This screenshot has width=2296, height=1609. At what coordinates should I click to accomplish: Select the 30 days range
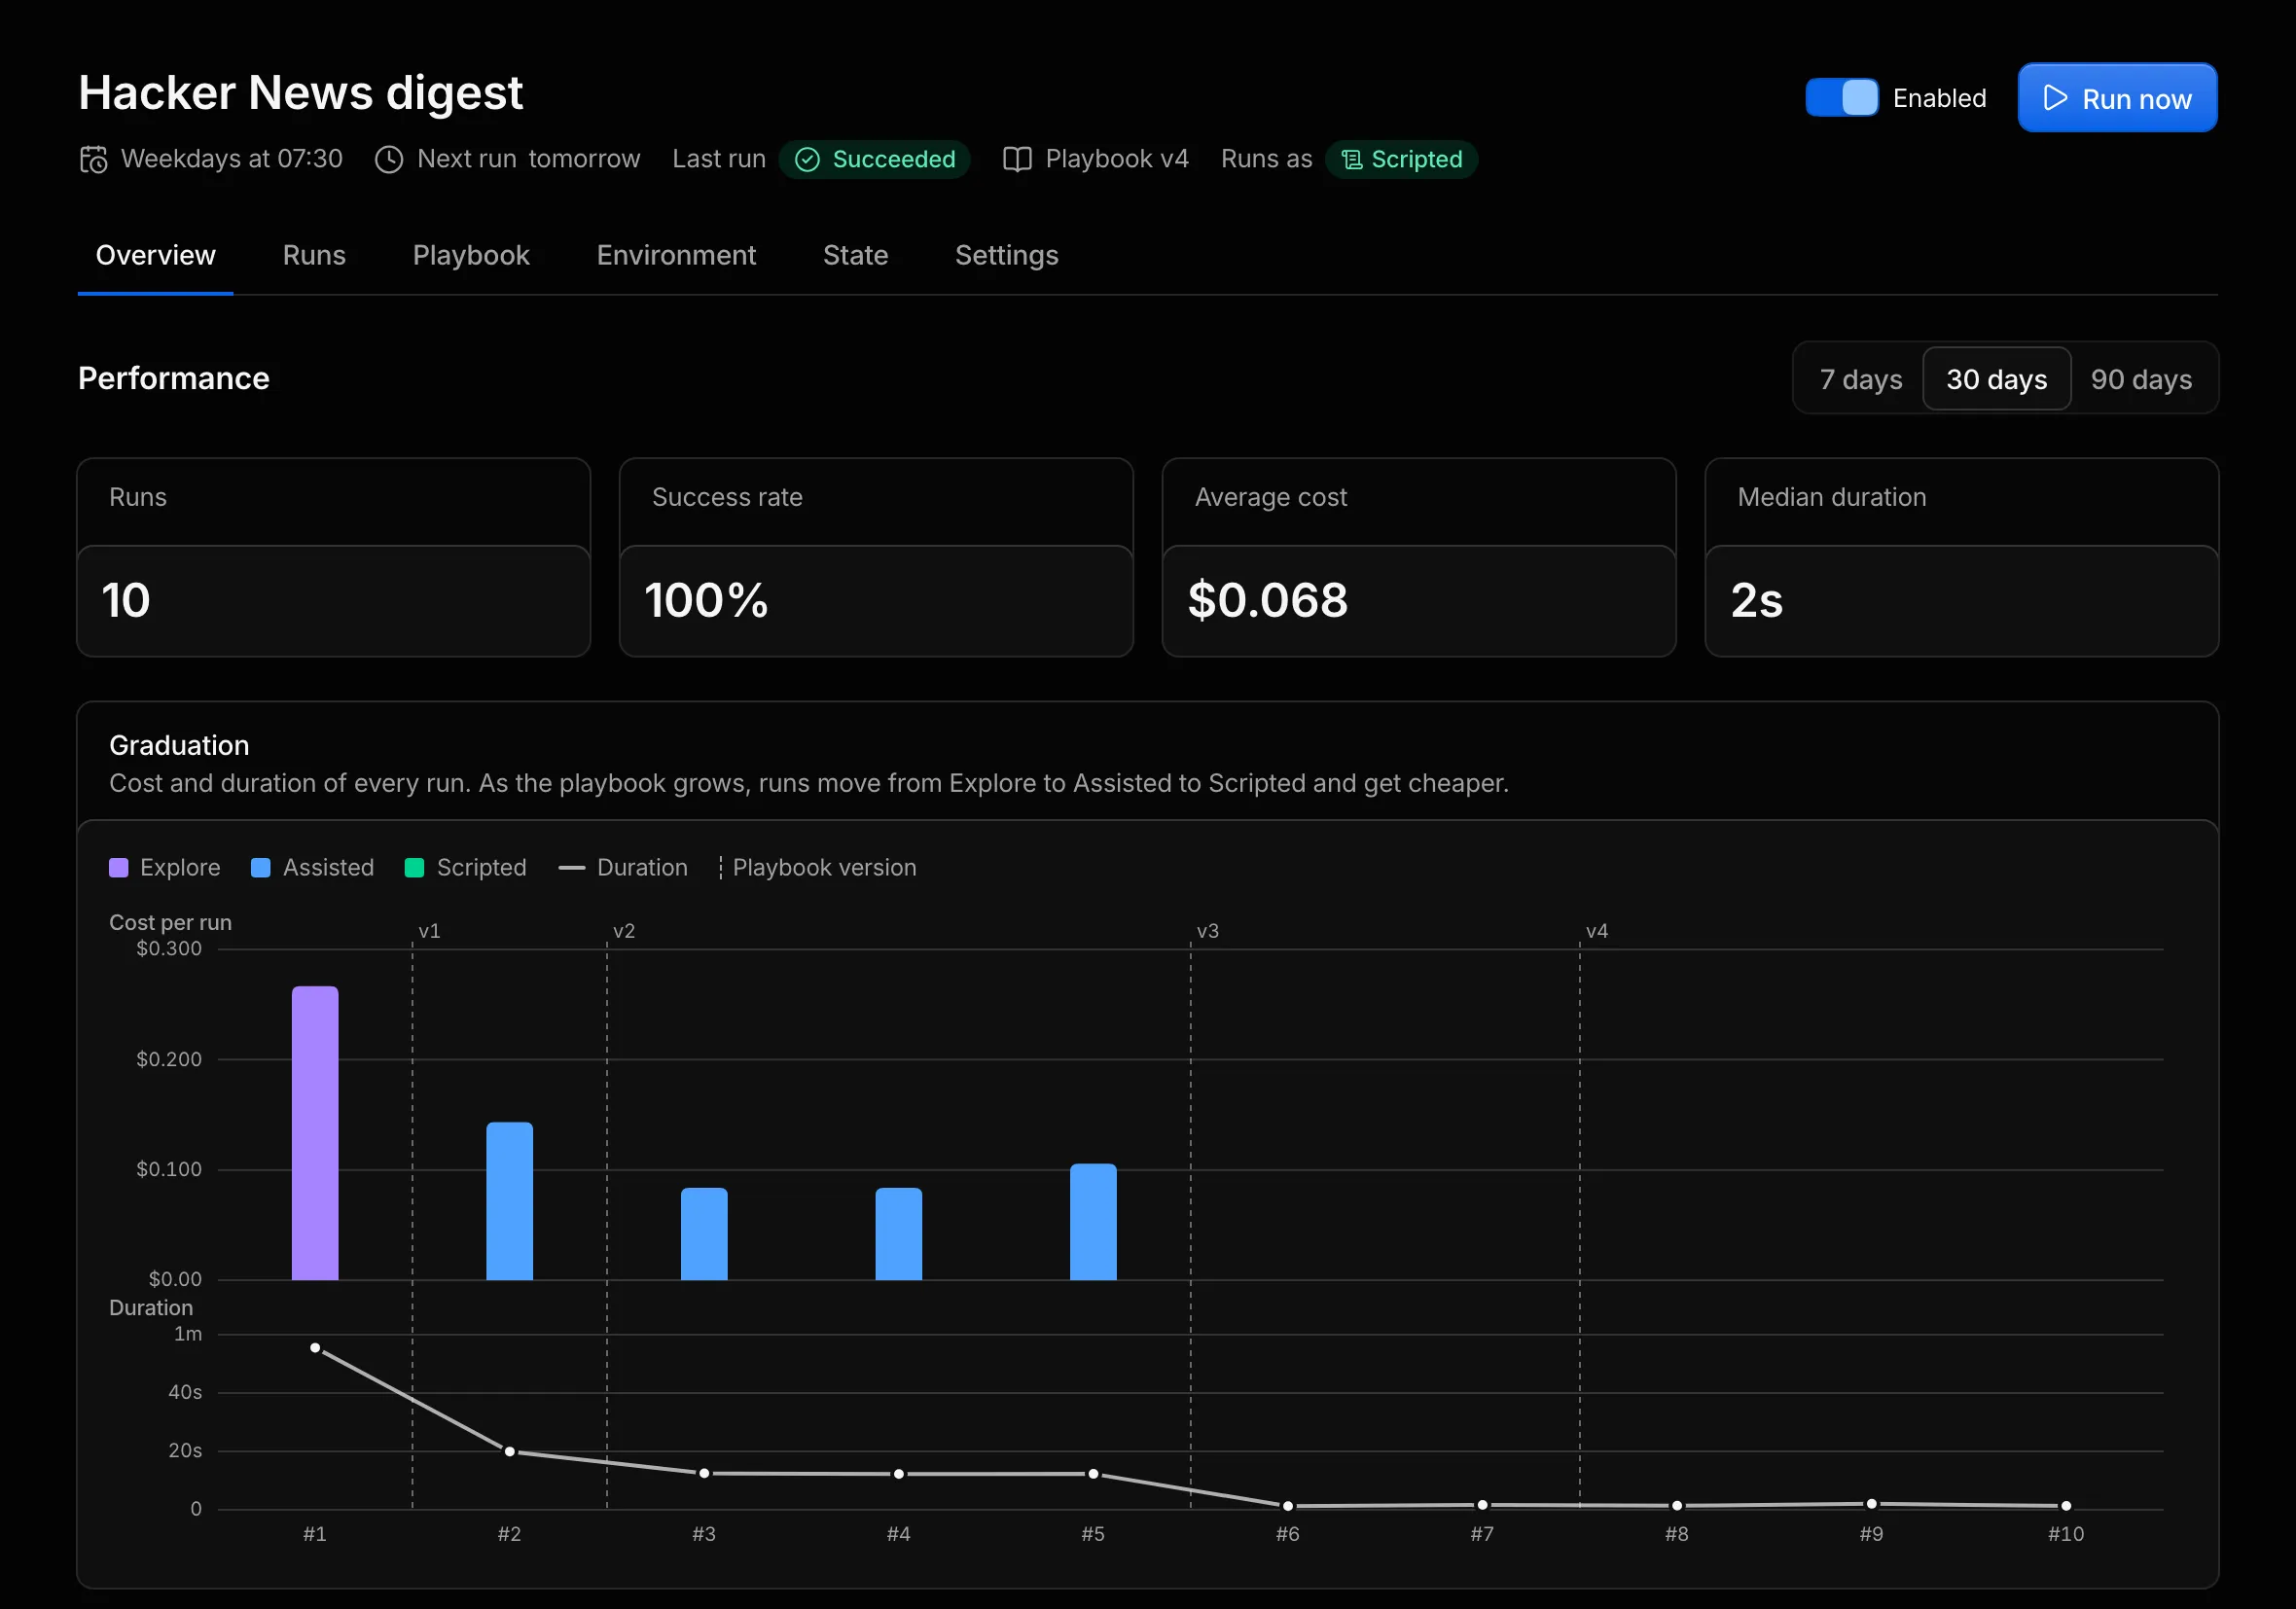coord(1996,379)
